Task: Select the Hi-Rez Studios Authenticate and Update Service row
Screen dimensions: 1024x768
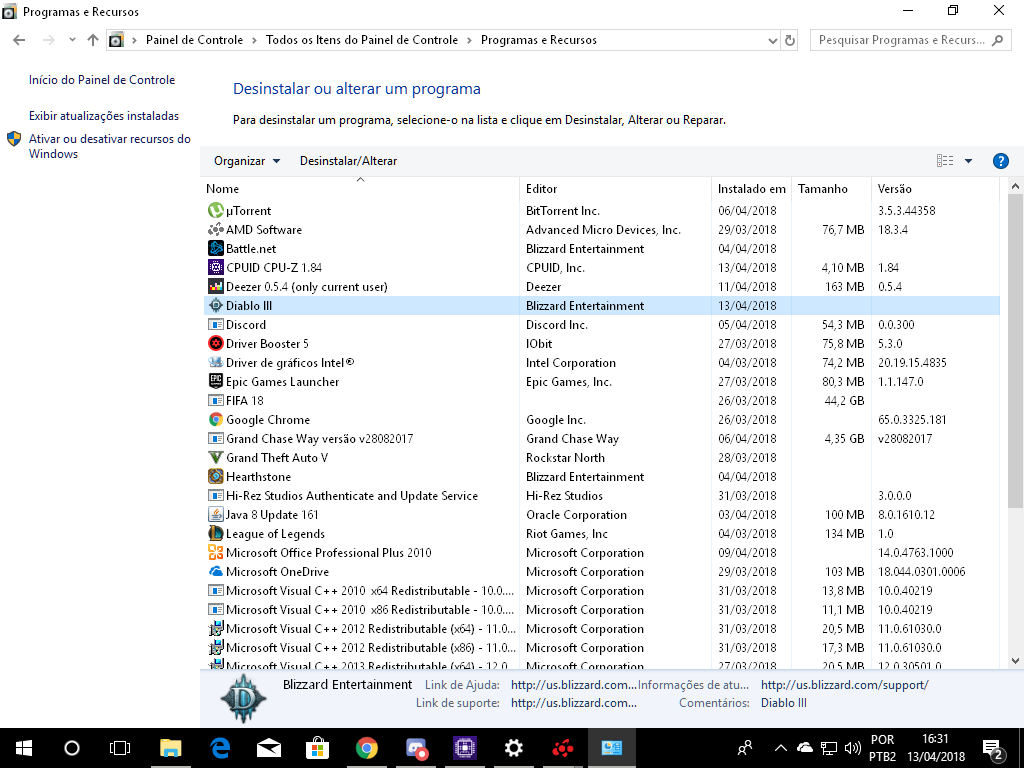Action: coord(601,495)
